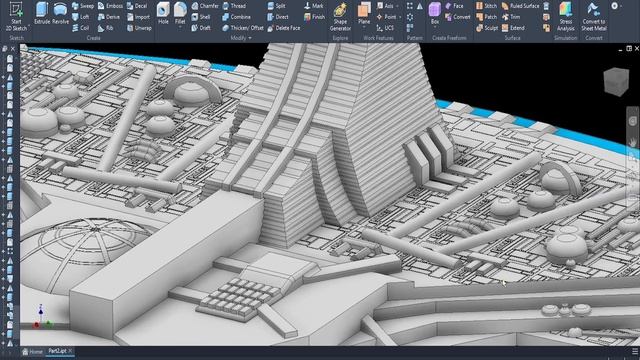Screen dimensions: 640x360
Task: Start a new 2D Sketch
Action: click(16, 16)
